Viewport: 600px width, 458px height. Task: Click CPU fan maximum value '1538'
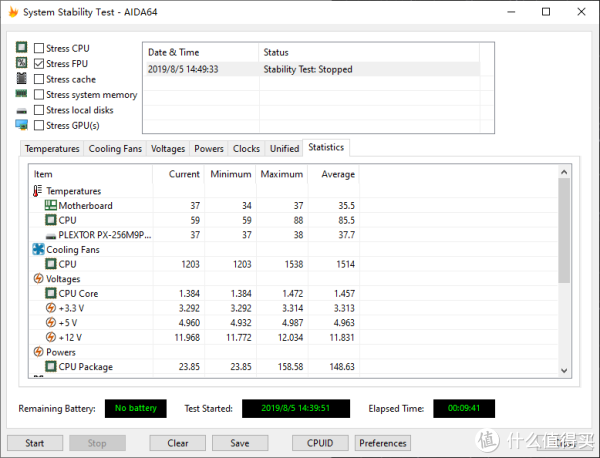(x=294, y=264)
